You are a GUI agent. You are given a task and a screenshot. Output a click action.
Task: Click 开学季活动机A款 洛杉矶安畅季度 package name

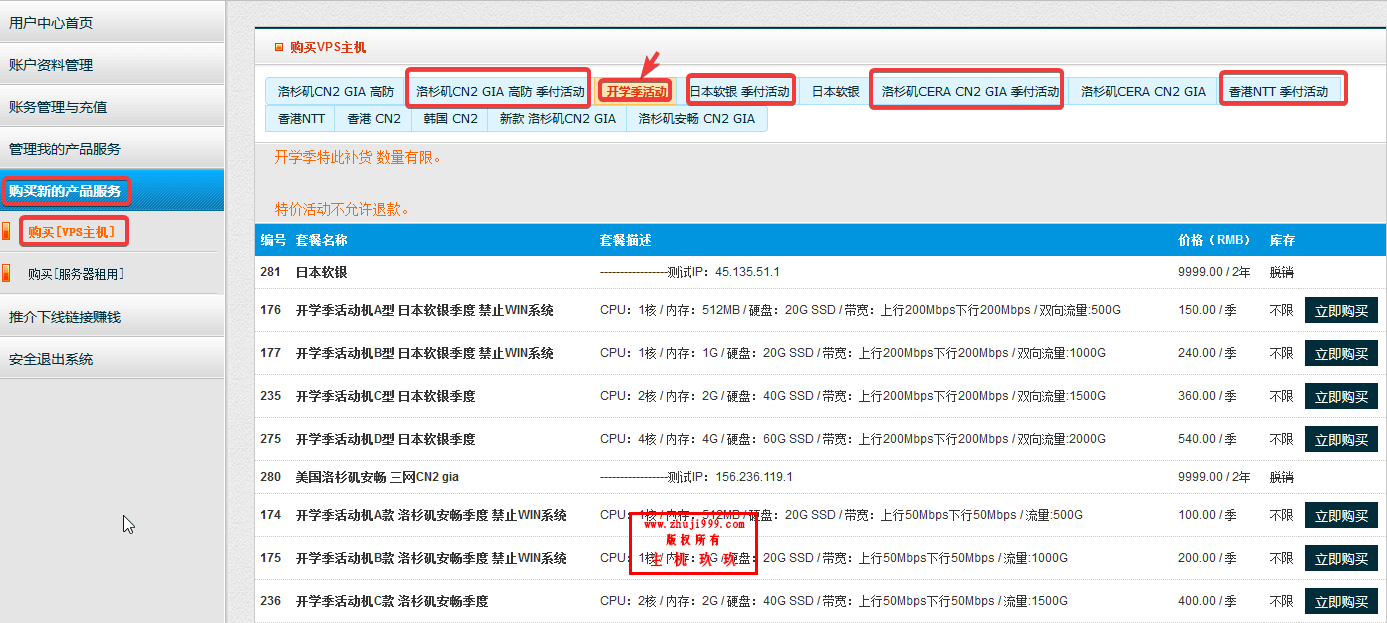tap(431, 515)
